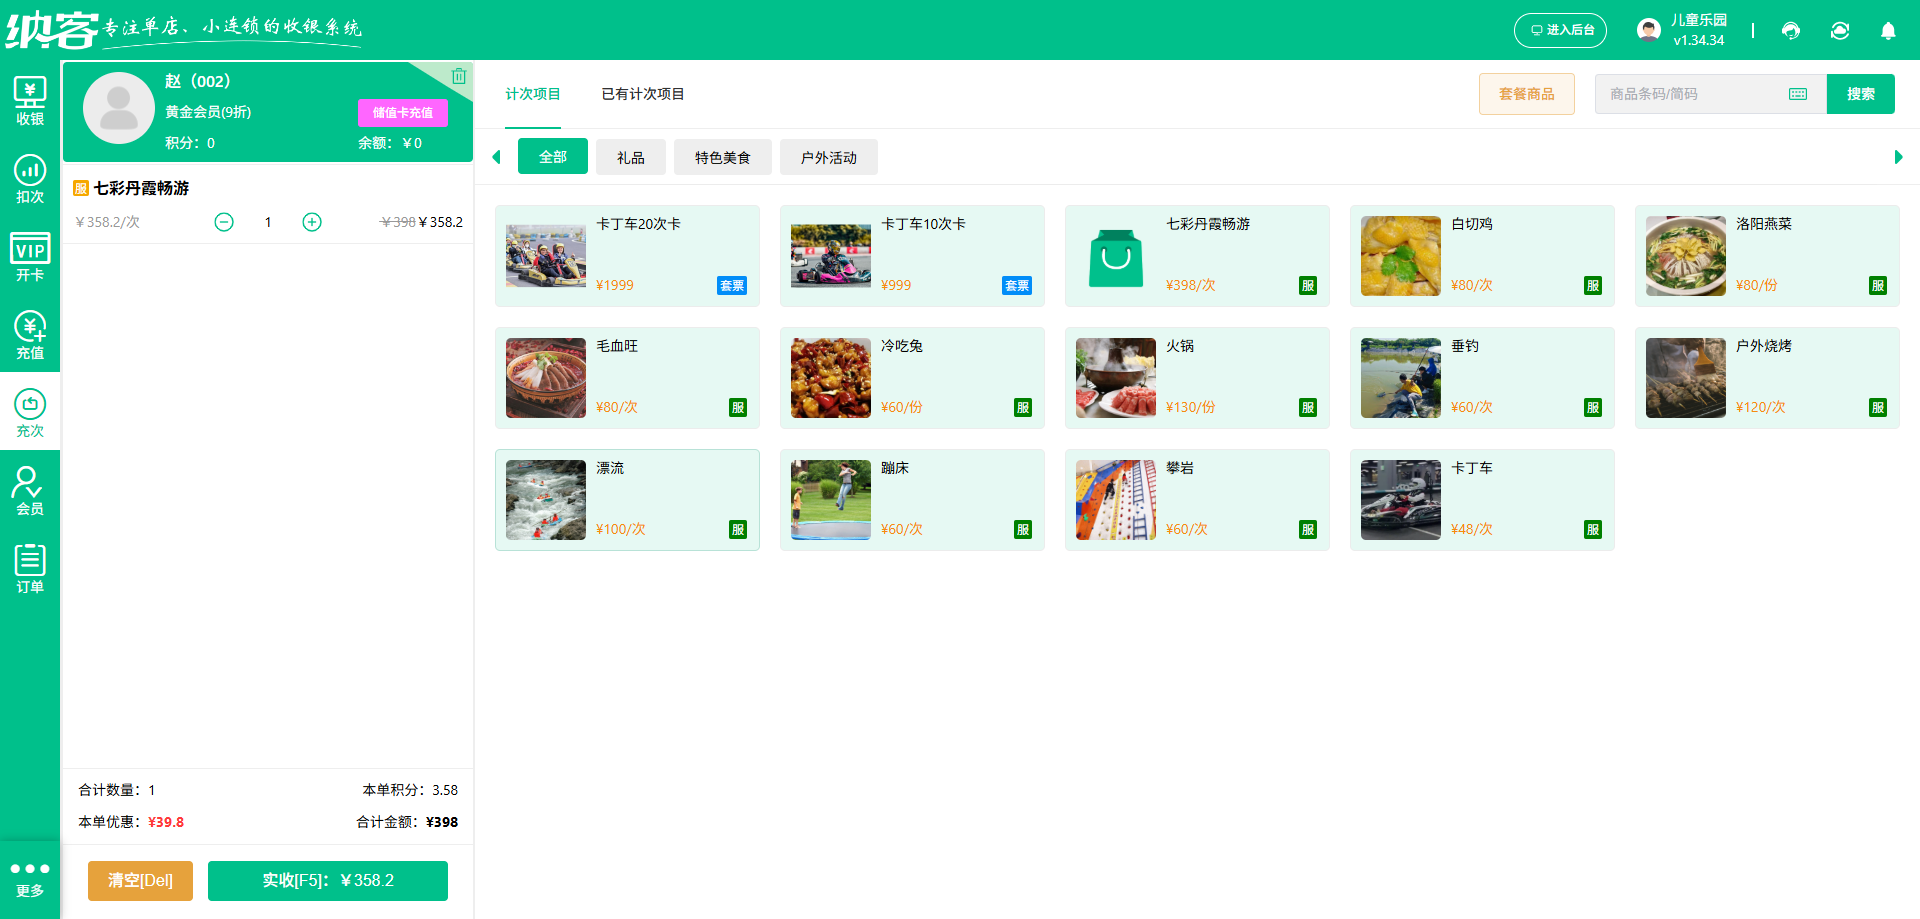
Task: Open the on-screen keyboard icon in search bar
Action: point(1798,93)
